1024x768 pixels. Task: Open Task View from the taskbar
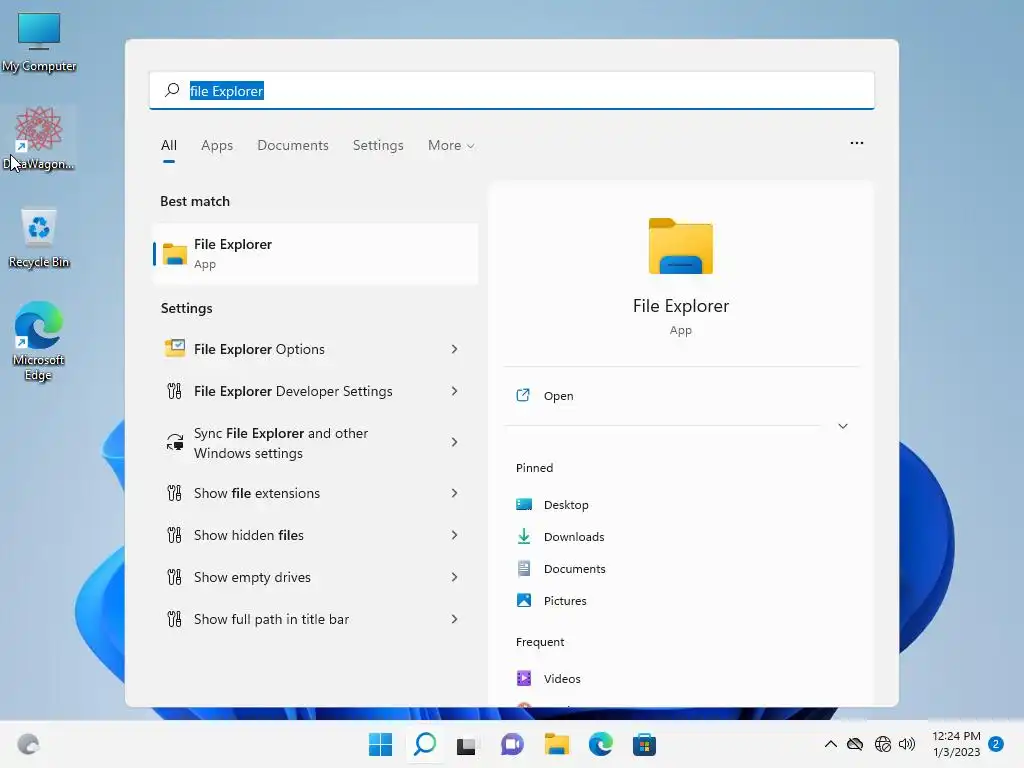[x=466, y=745]
